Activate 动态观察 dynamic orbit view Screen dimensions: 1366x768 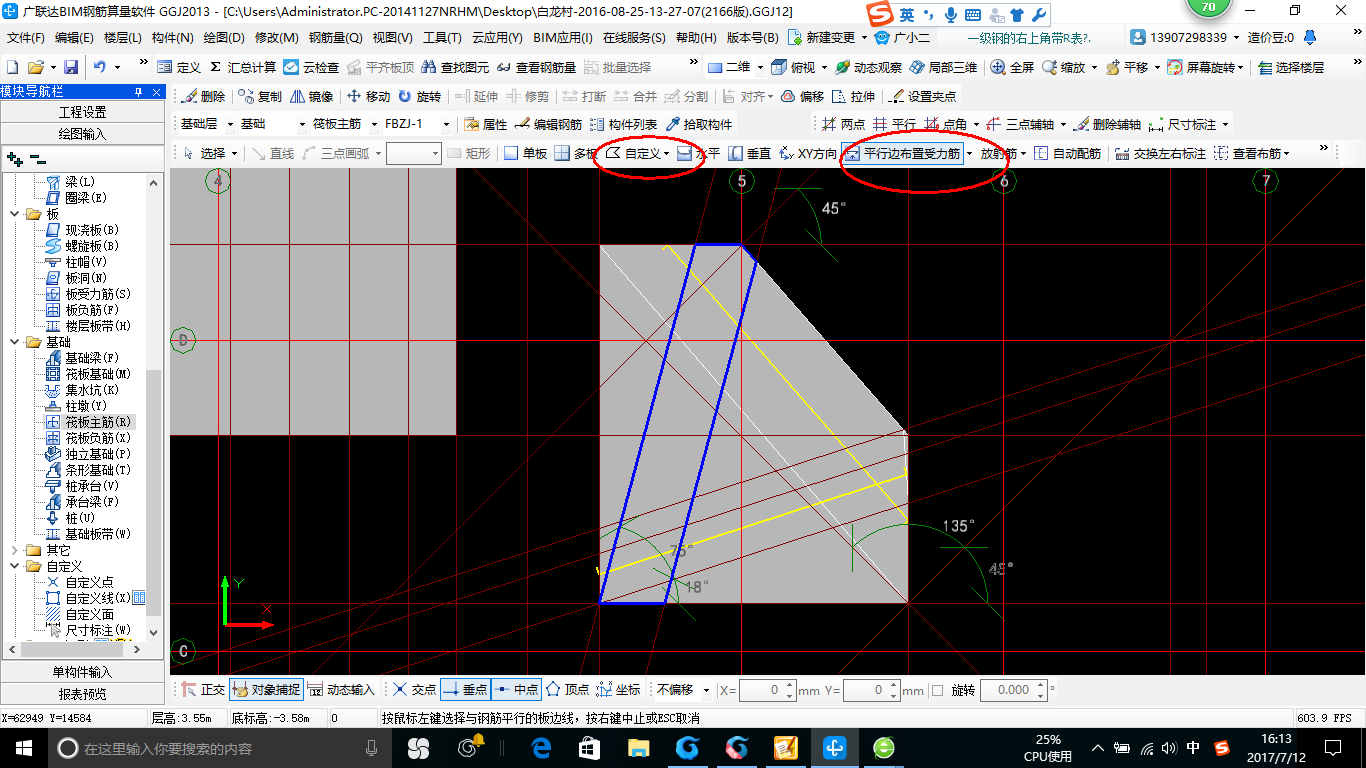[869, 67]
